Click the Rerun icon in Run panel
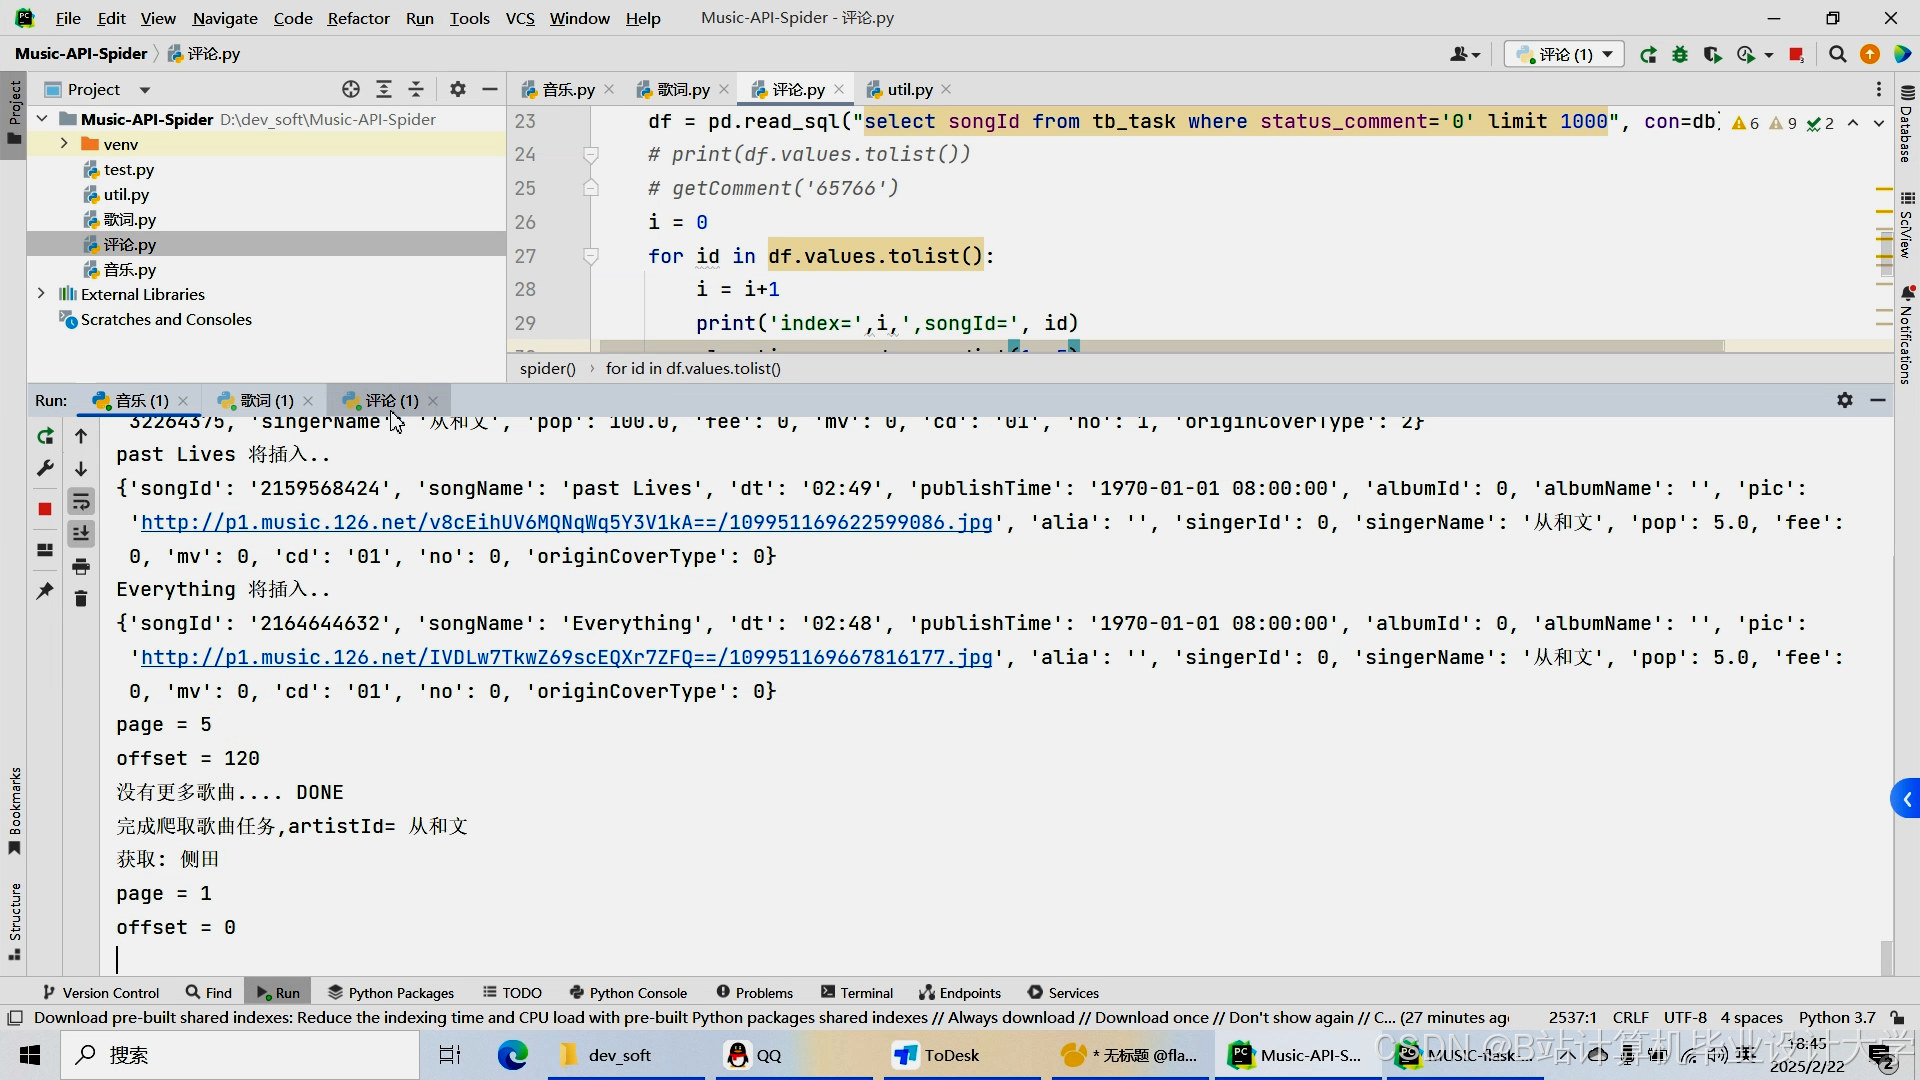This screenshot has height=1080, width=1920. click(45, 436)
